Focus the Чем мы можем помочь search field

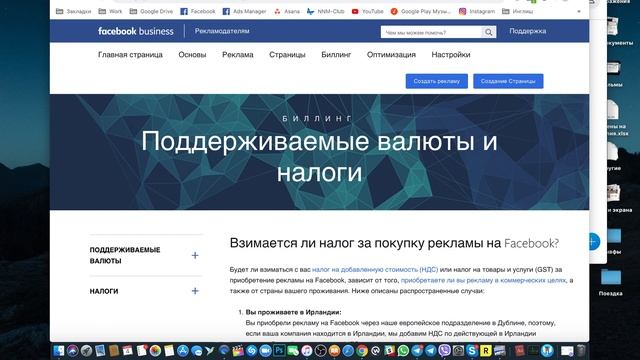[431, 32]
